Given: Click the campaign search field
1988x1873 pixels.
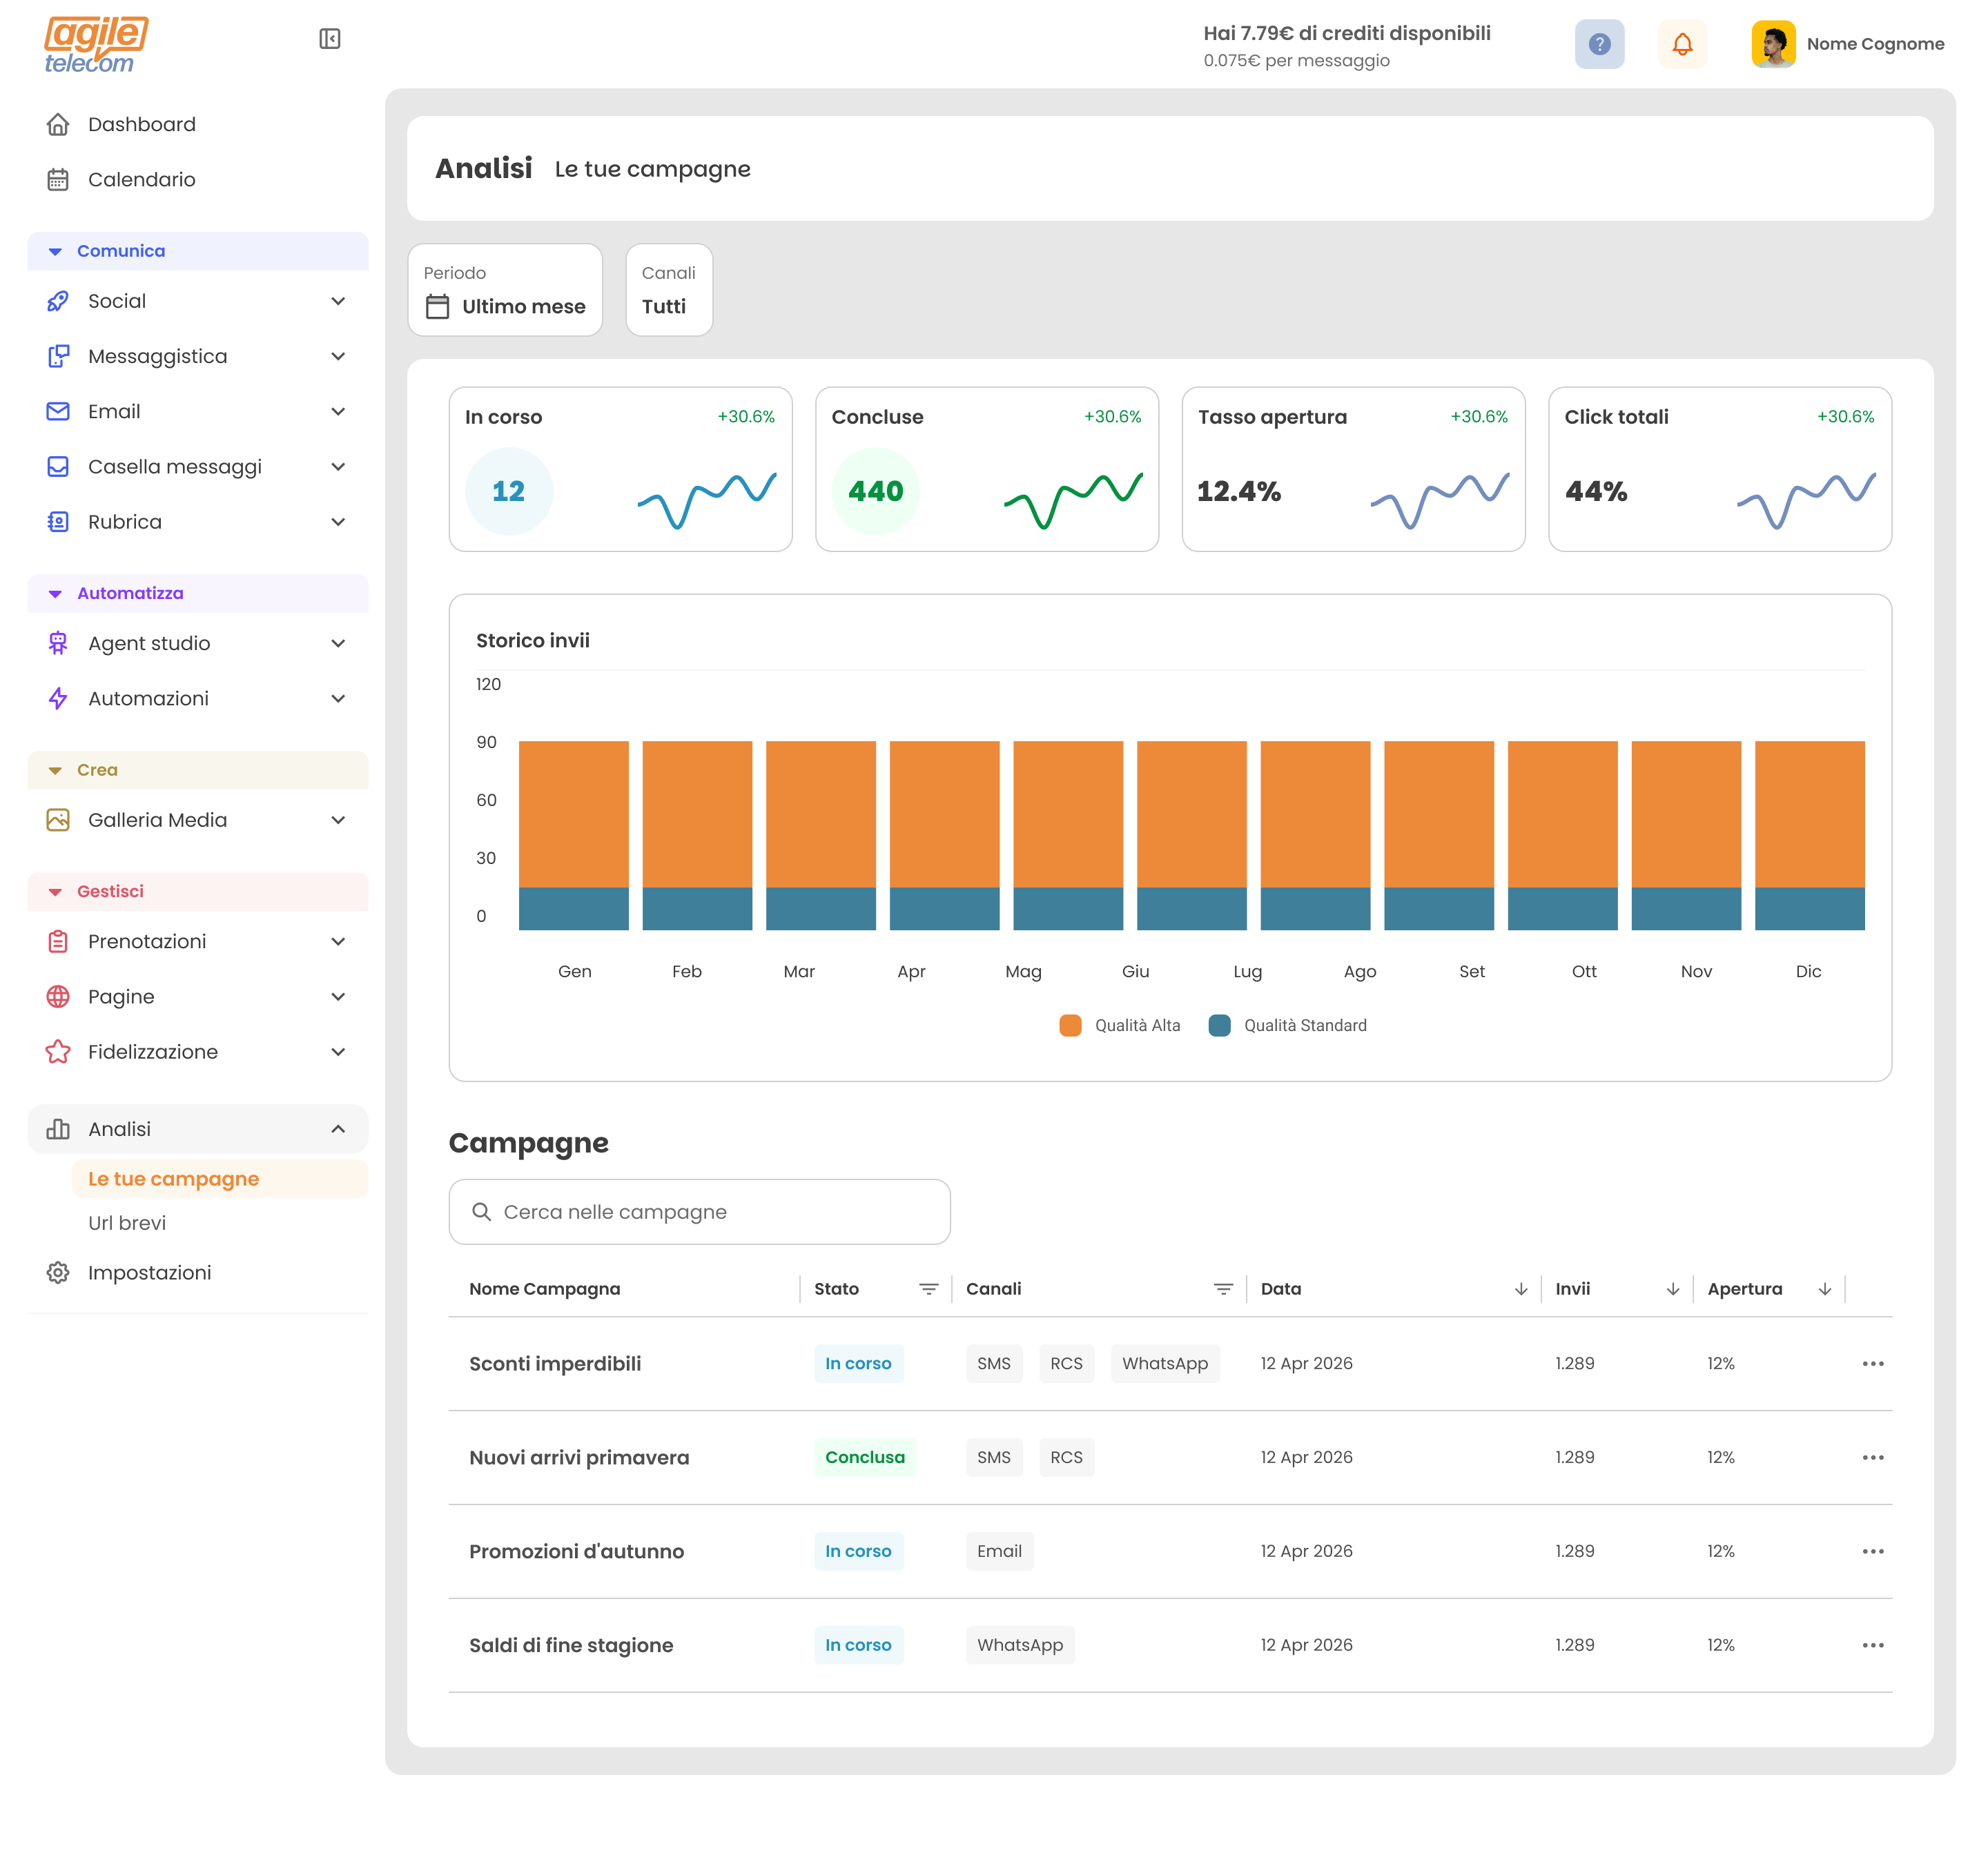Looking at the screenshot, I should [x=699, y=1211].
